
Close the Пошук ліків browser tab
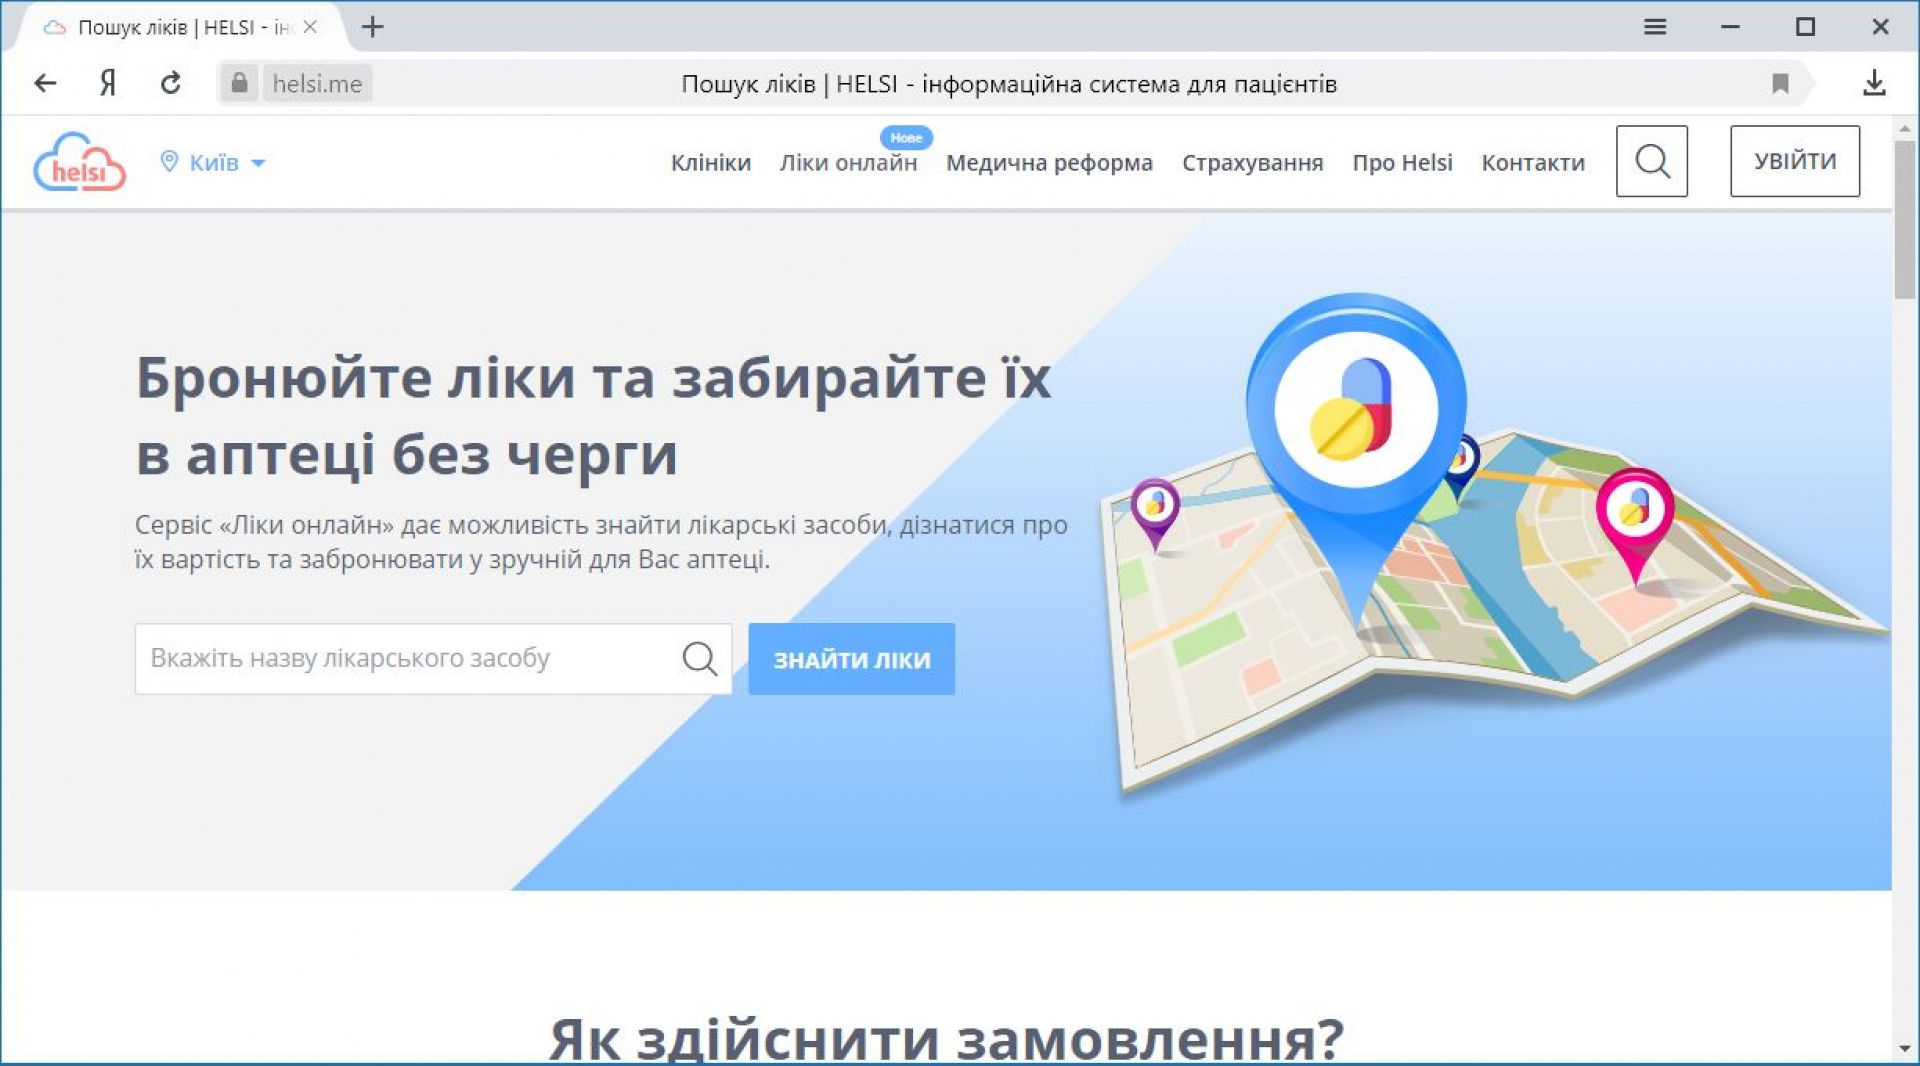coord(310,27)
